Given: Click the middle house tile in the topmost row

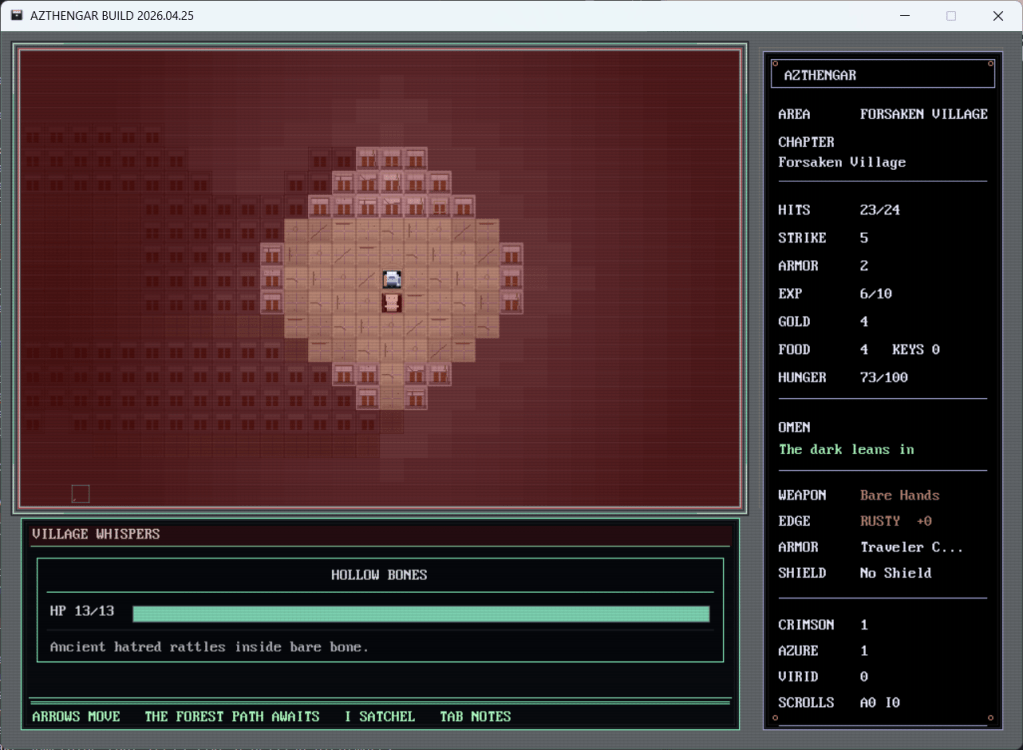Looking at the screenshot, I should tap(392, 158).
